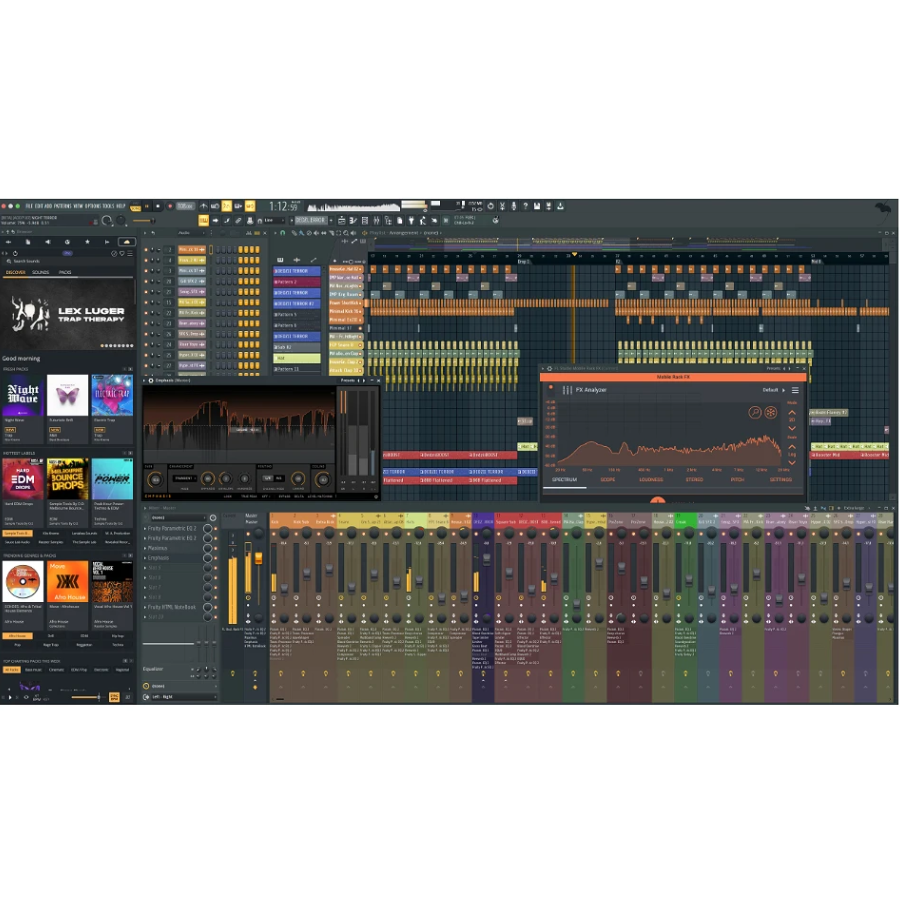900x900 pixels.
Task: Open the FX Analyzer 'Default' preset selector
Action: pos(773,390)
